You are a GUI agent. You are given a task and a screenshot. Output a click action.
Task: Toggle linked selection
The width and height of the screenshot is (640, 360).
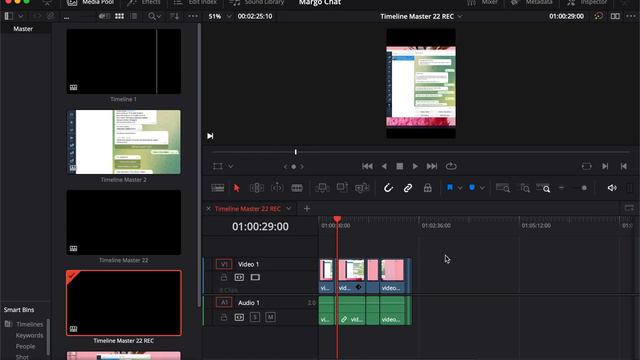408,188
